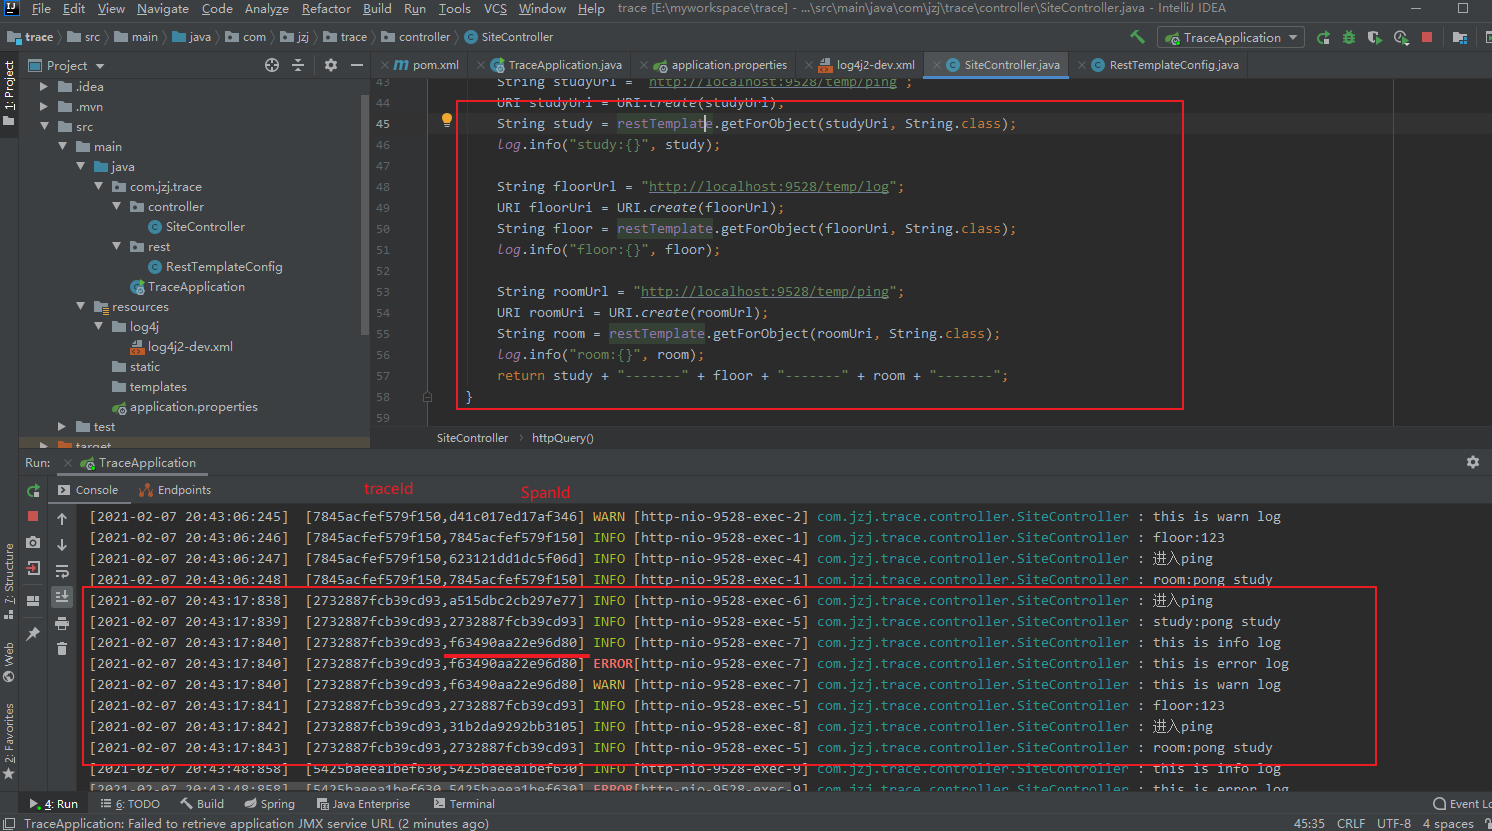Open Project Structure dialog icon
1492x831 pixels.
click(x=1460, y=37)
